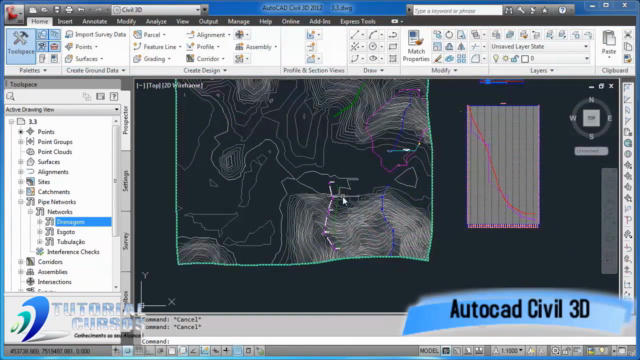Image resolution: width=640 pixels, height=360 pixels.
Task: Open the Output ribbon tab
Action: pos(208,21)
